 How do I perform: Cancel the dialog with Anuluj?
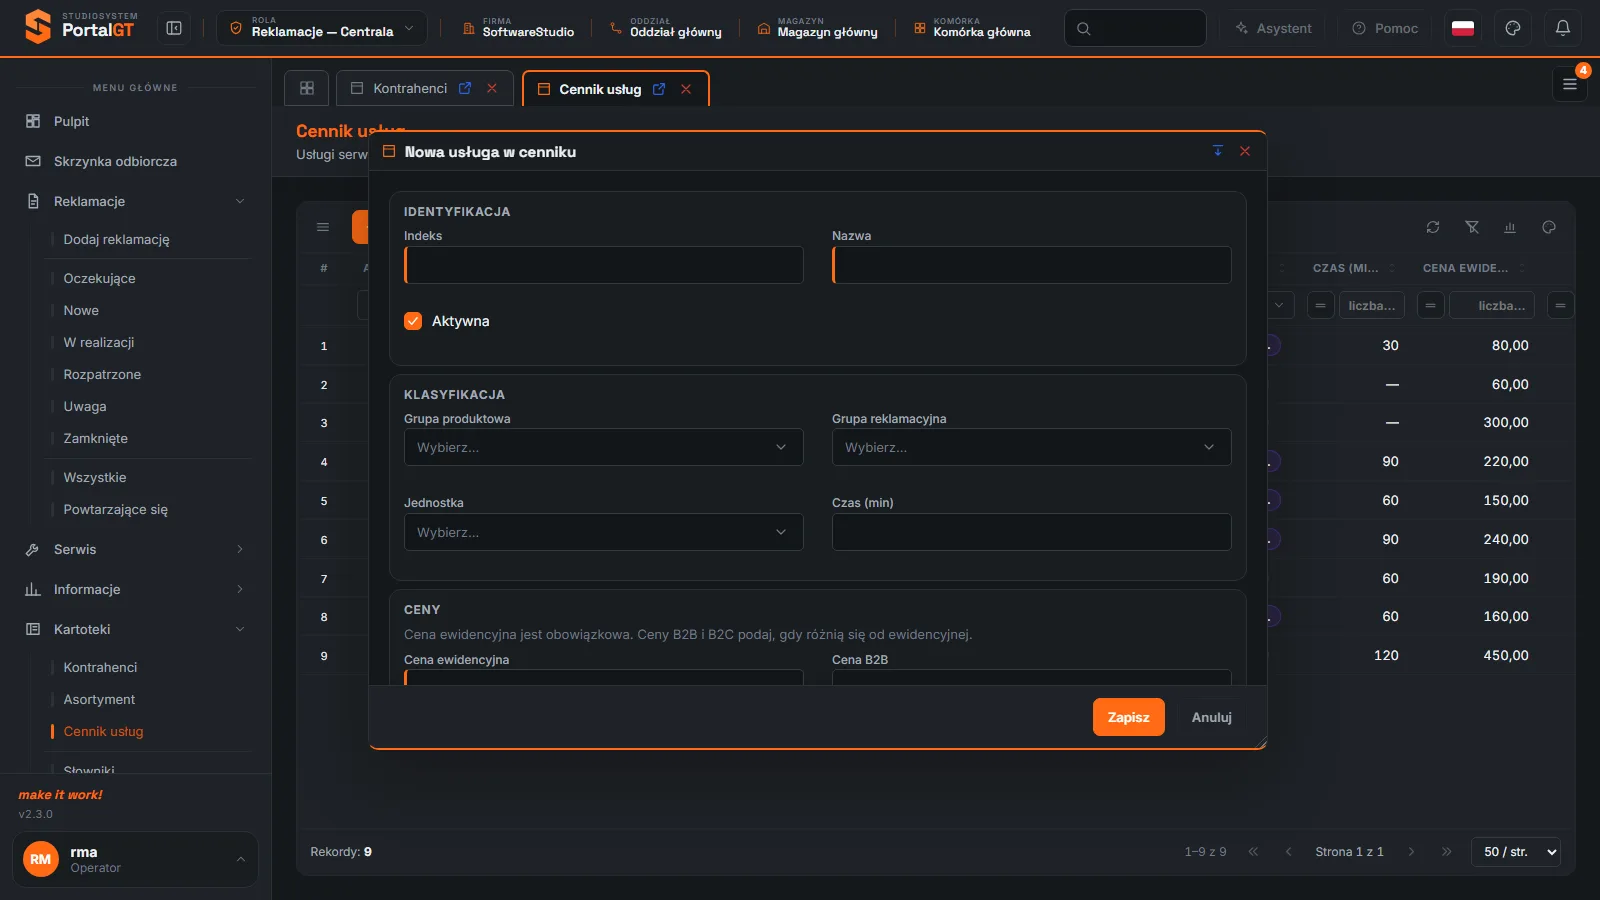click(1211, 717)
